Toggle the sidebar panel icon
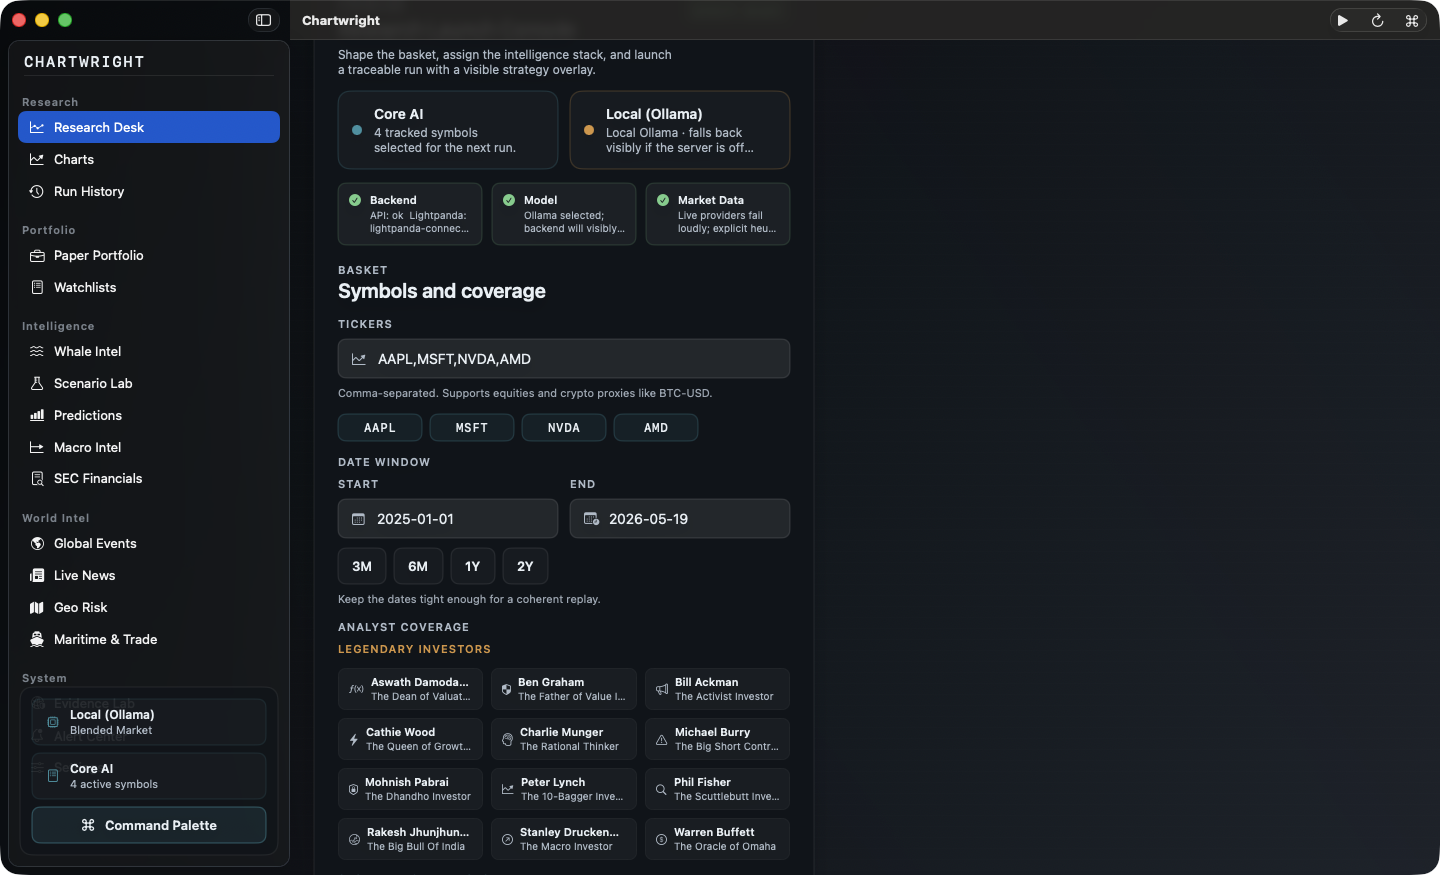This screenshot has height=875, width=1440. point(263,20)
